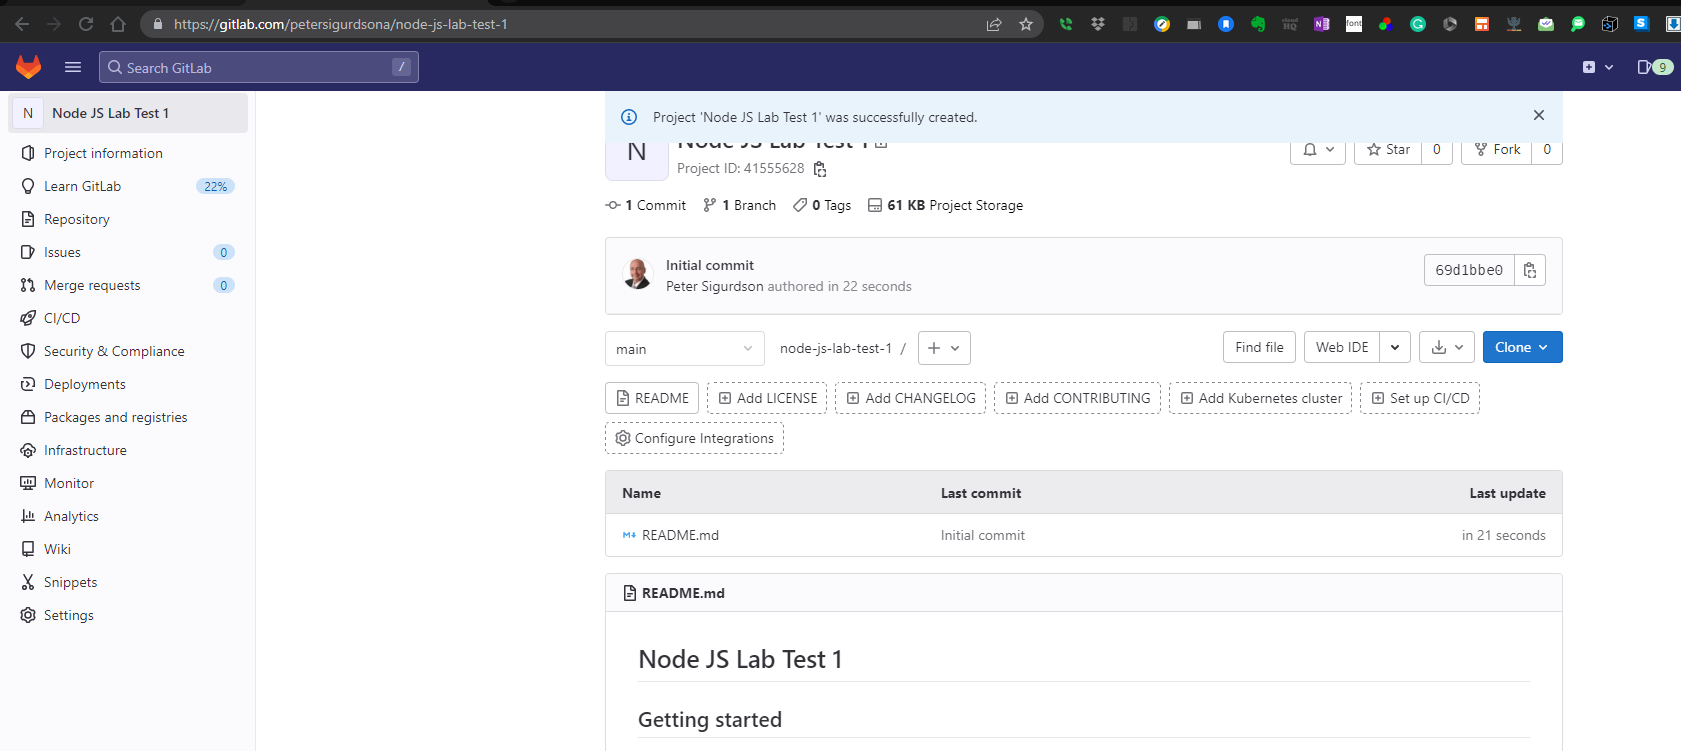This screenshot has width=1681, height=751.
Task: Open the Clone dropdown
Action: (x=1522, y=347)
